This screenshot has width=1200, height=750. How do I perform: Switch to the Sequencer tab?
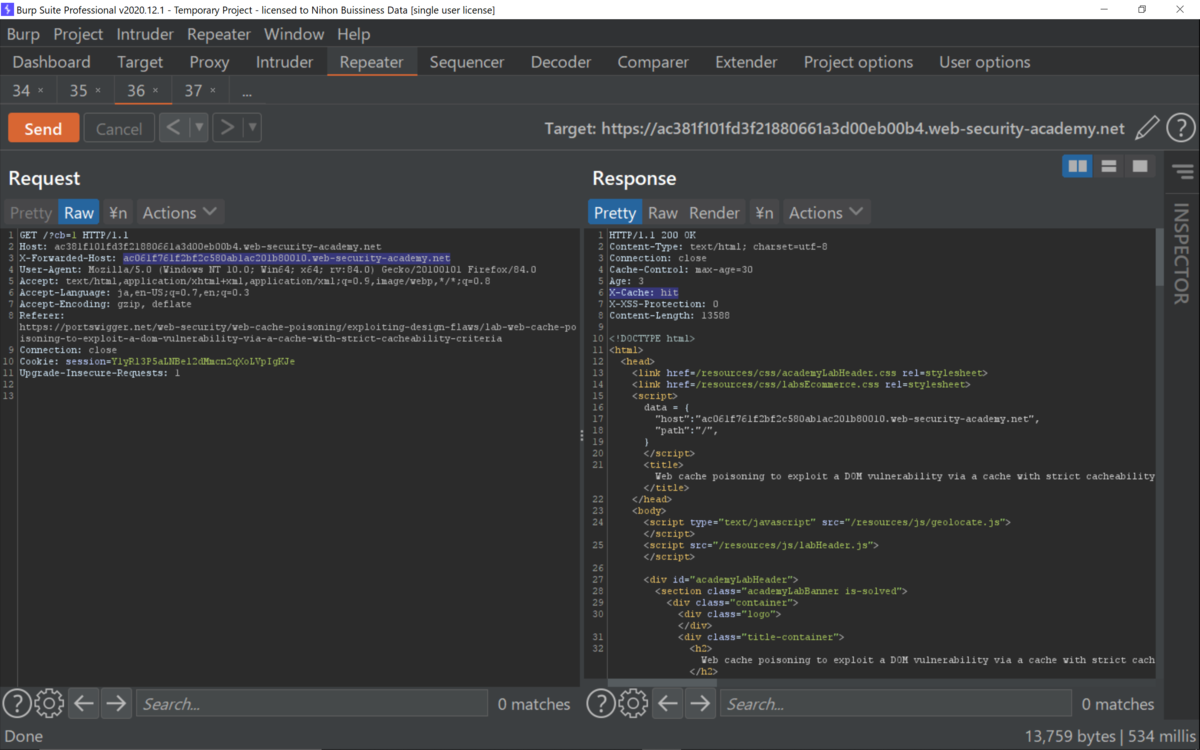[x=467, y=62]
